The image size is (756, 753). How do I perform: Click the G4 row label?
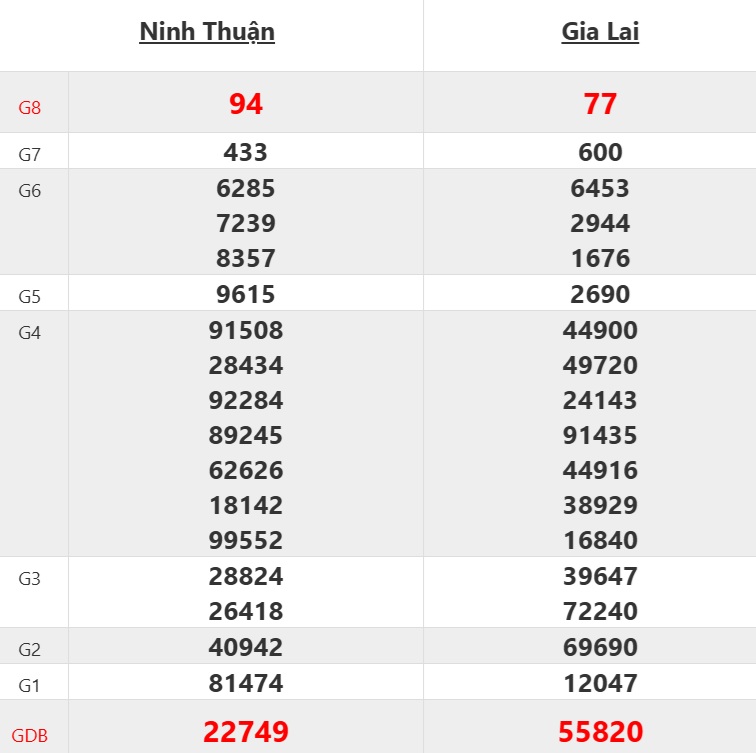[30, 333]
